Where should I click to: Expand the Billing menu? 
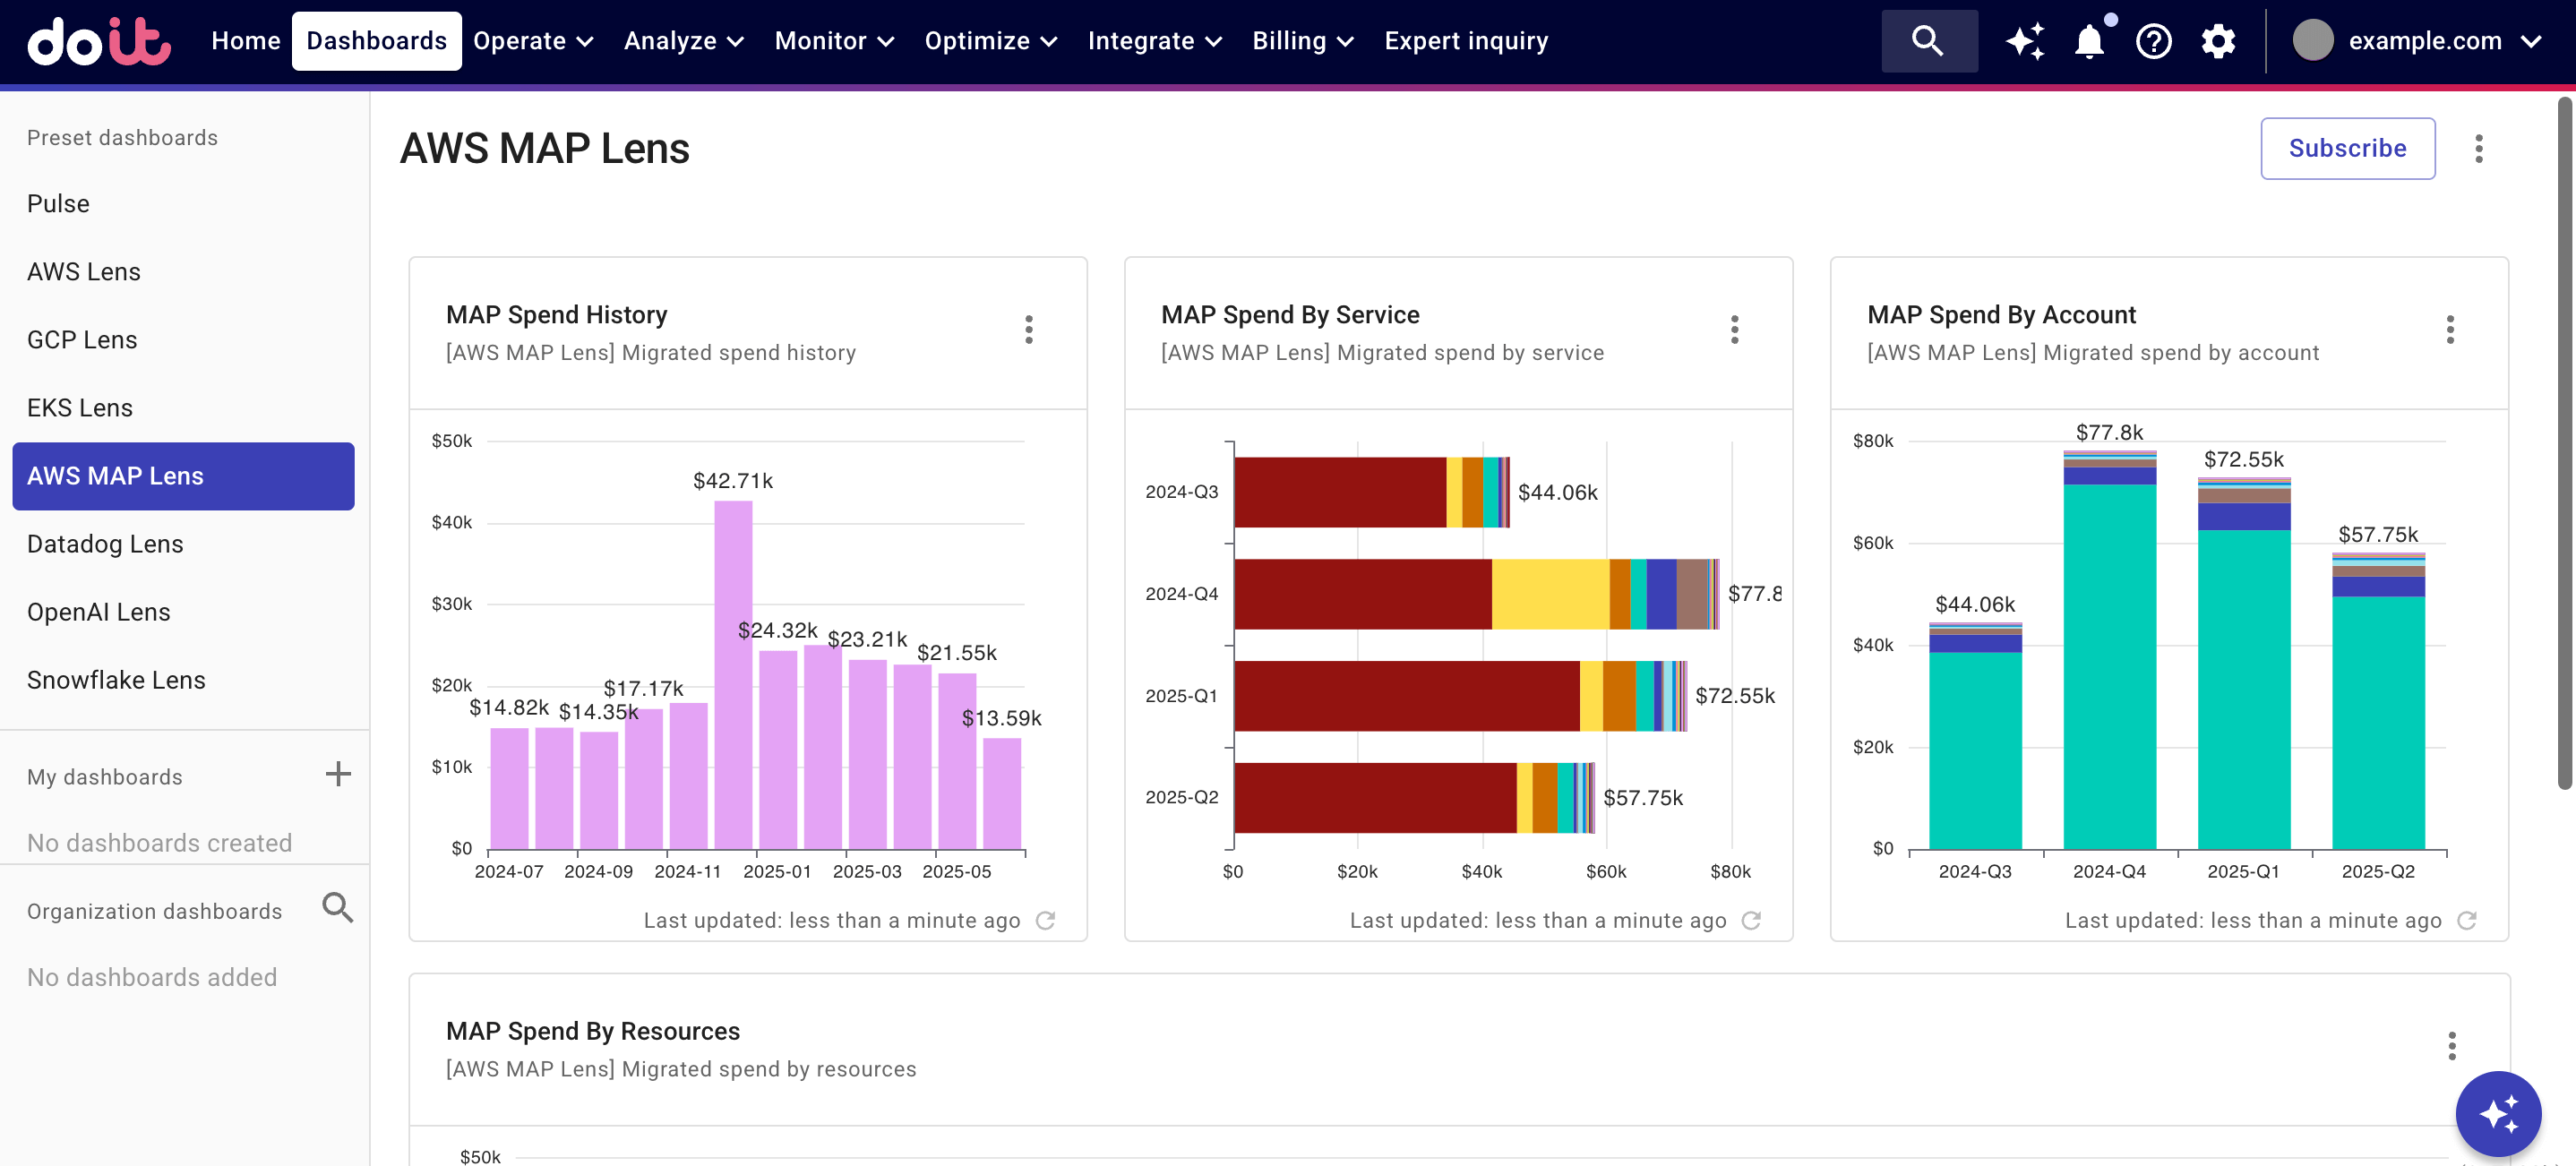tap(1303, 41)
